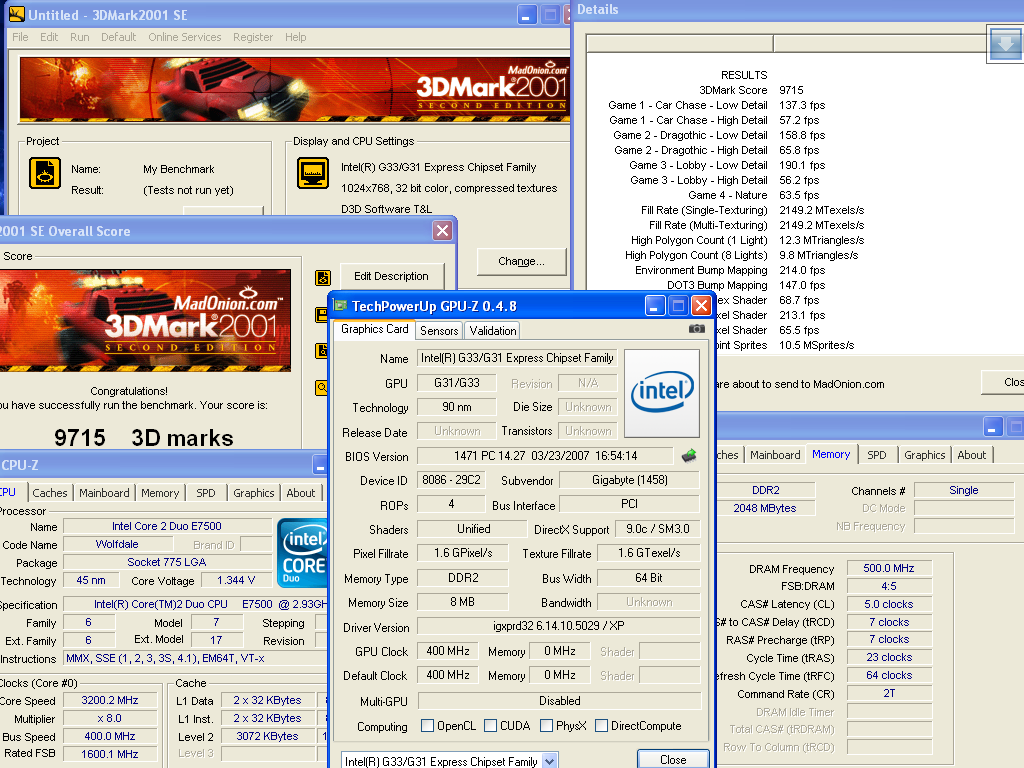Click the 3DMark Score 9715 result line
The width and height of the screenshot is (1024, 768).
[x=751, y=90]
